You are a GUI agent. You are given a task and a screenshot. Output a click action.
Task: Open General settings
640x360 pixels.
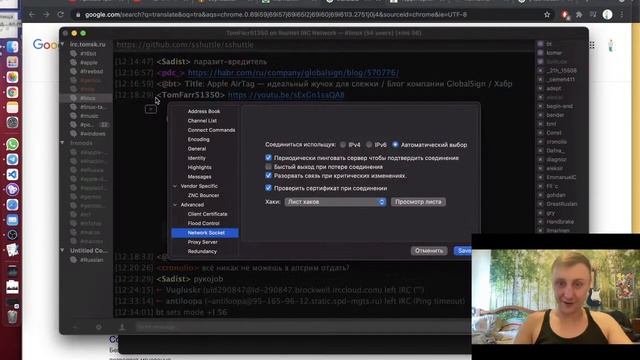[x=197, y=149]
